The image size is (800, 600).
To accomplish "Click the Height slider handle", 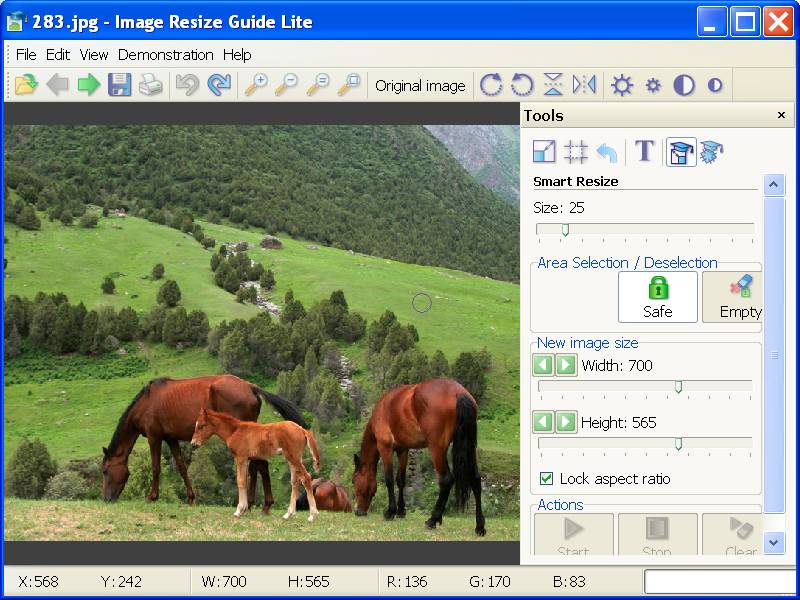I will (679, 444).
